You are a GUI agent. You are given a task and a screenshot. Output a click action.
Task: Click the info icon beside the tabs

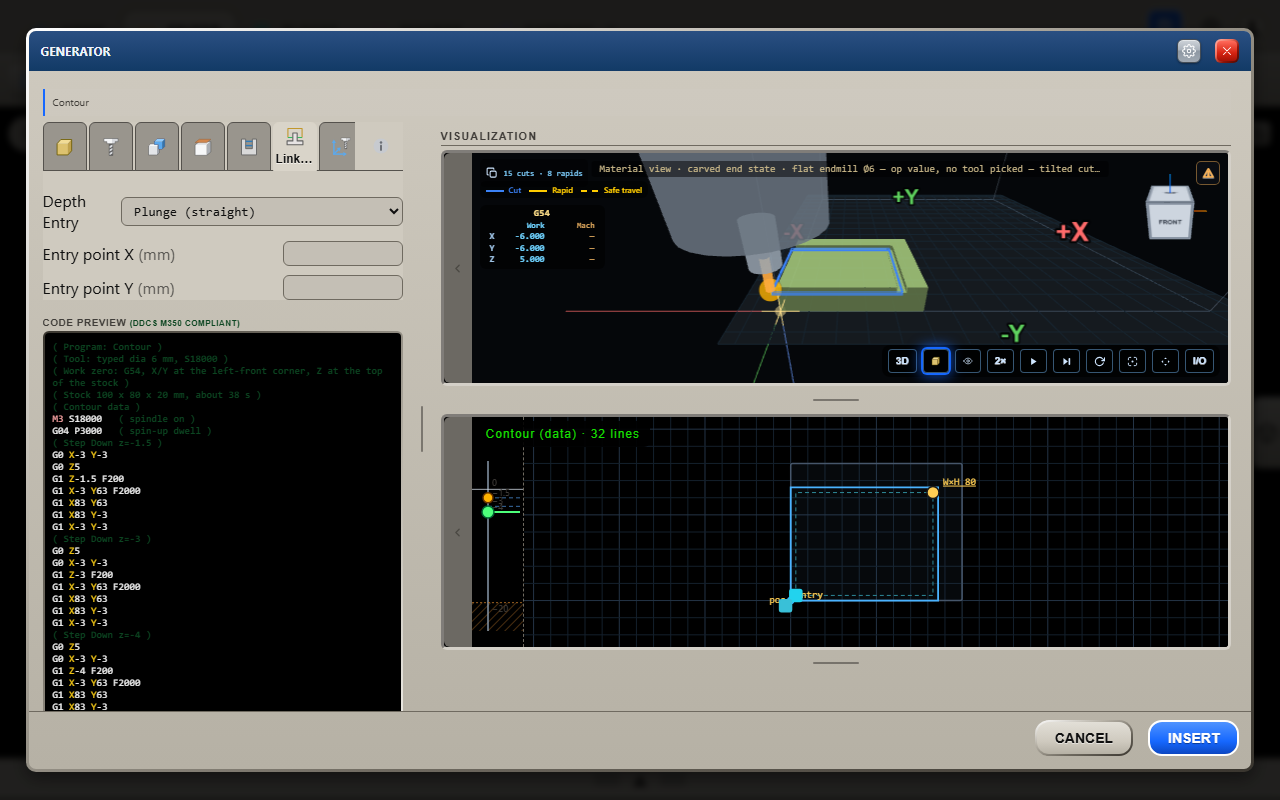click(x=381, y=146)
